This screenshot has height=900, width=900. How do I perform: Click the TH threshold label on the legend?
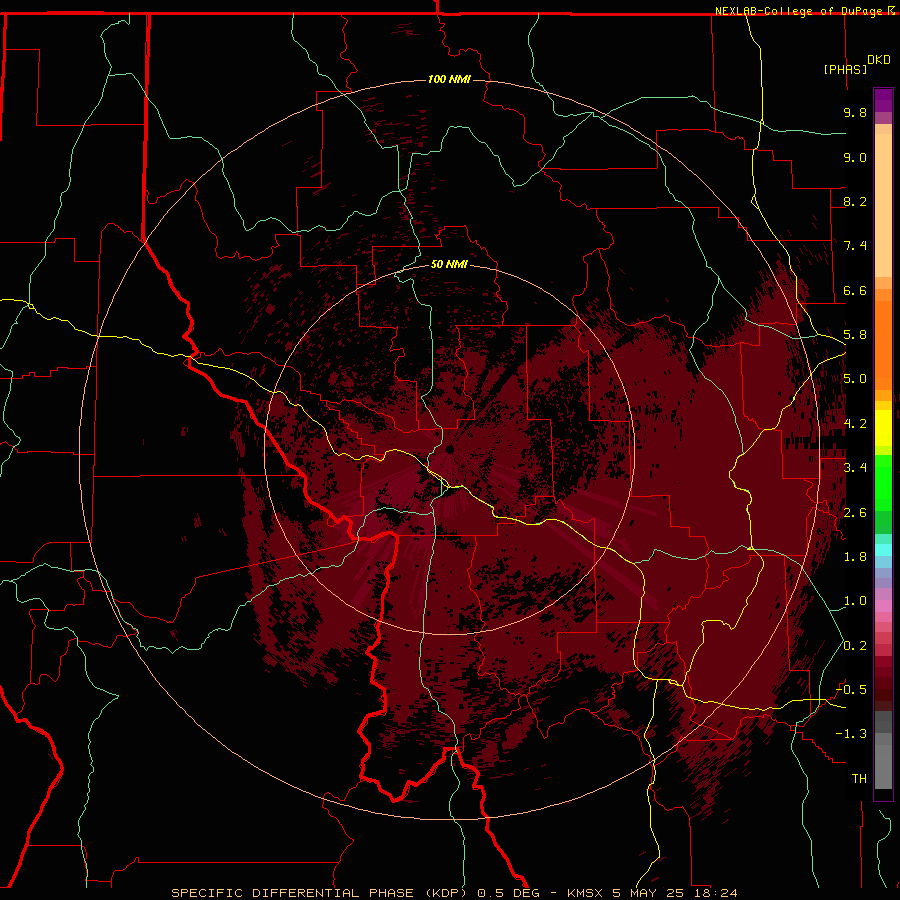coord(859,779)
